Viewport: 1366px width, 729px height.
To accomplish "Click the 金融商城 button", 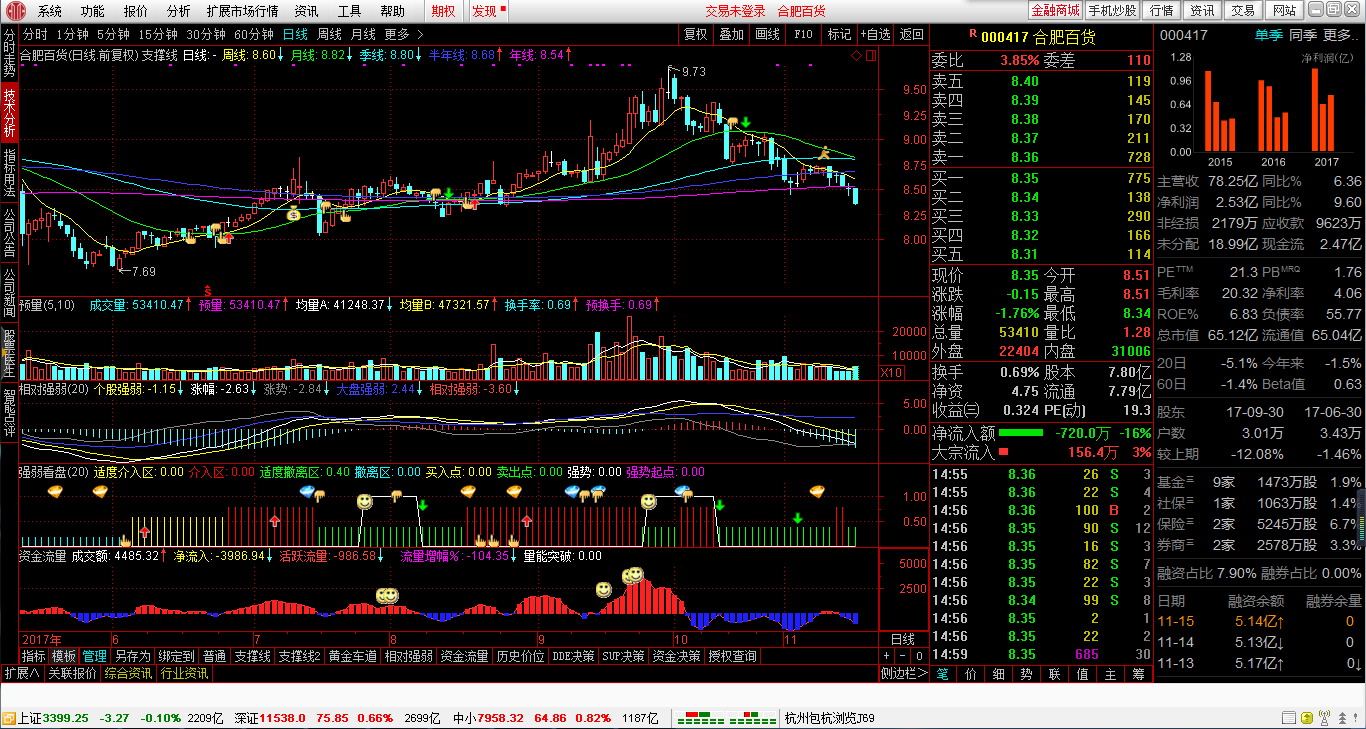I will point(1056,10).
